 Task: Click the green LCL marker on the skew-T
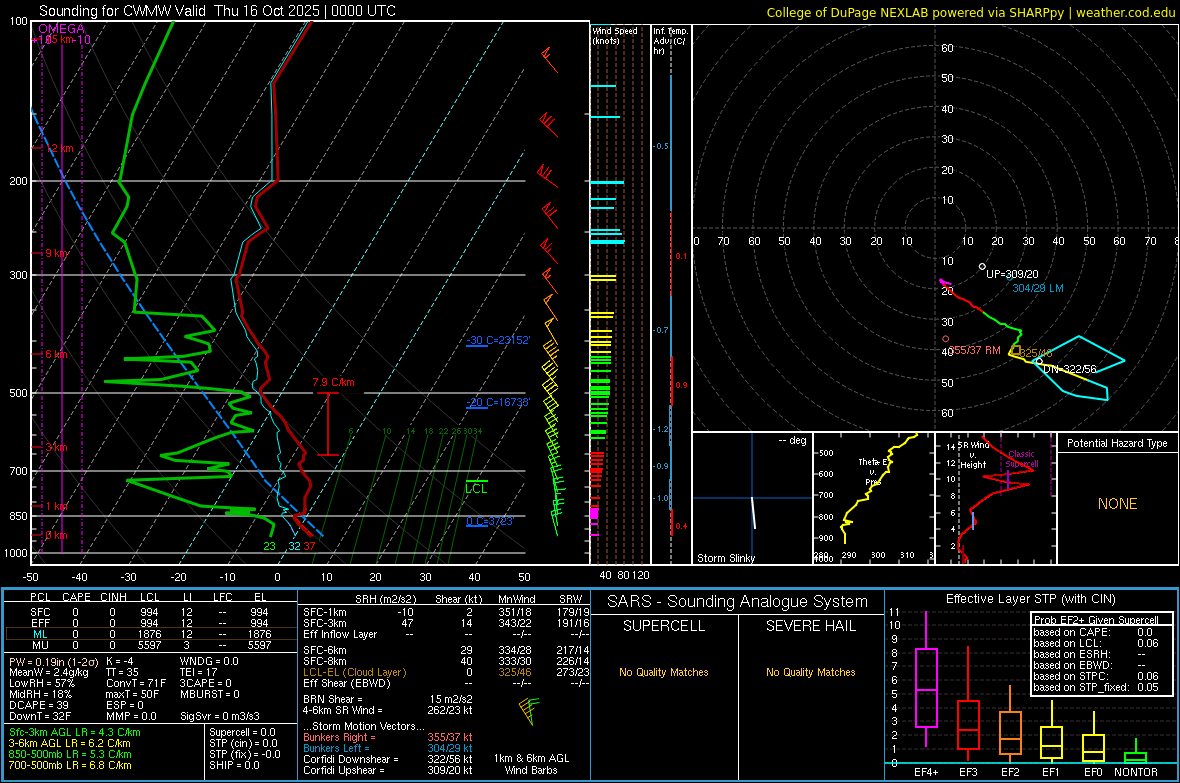(476, 488)
